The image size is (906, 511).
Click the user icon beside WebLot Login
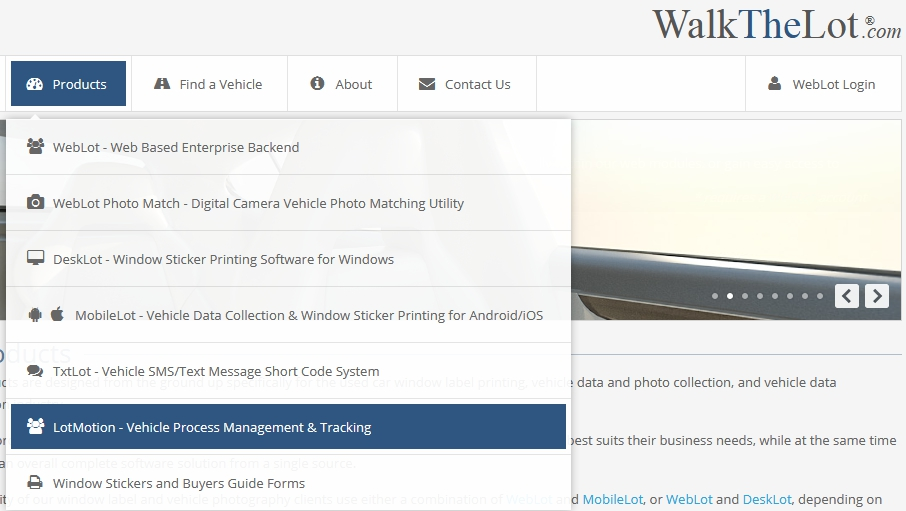[775, 84]
